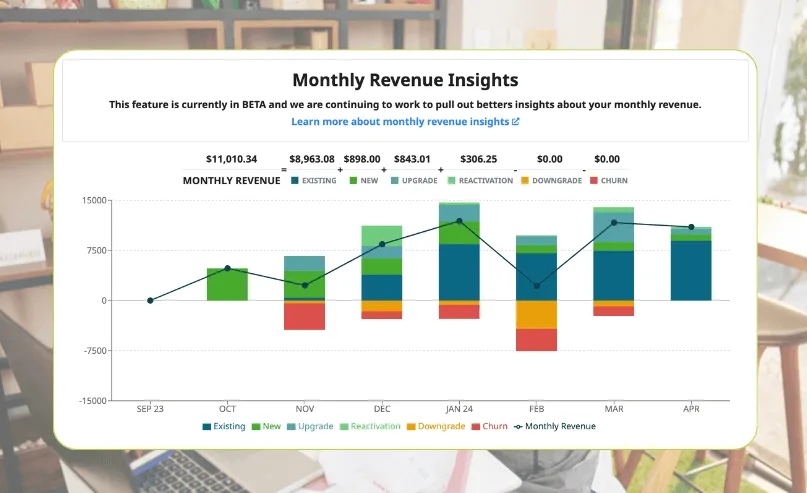Hide Reactivation series in the bottom legend
Image resolution: width=807 pixels, height=493 pixels.
point(371,426)
